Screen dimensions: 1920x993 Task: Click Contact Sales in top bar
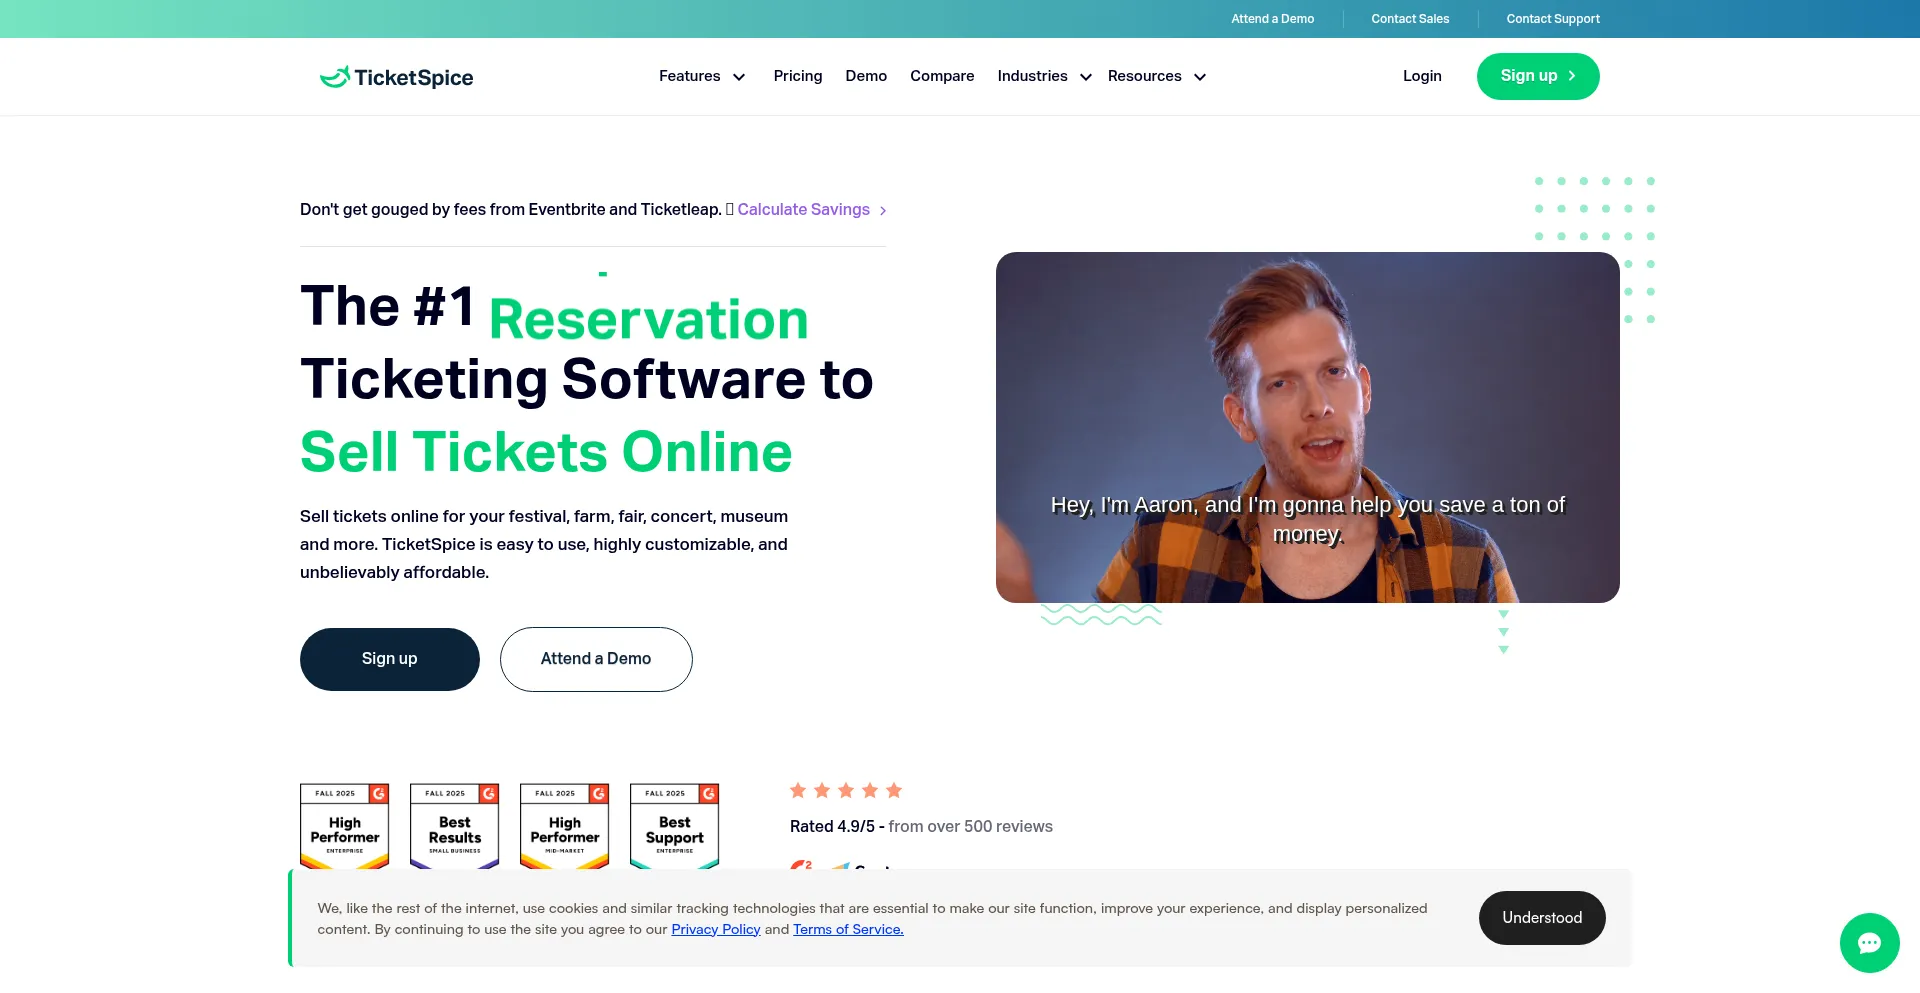click(1410, 19)
